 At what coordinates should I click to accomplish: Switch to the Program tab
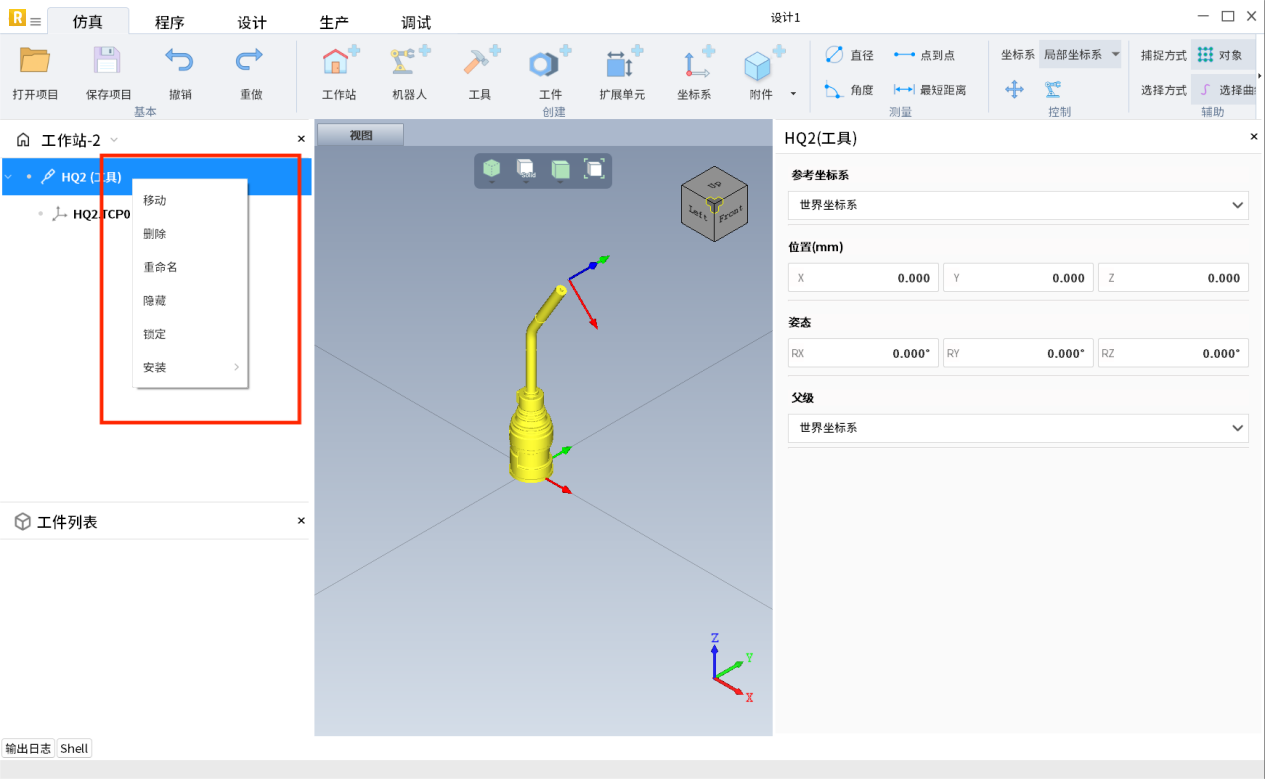169,22
